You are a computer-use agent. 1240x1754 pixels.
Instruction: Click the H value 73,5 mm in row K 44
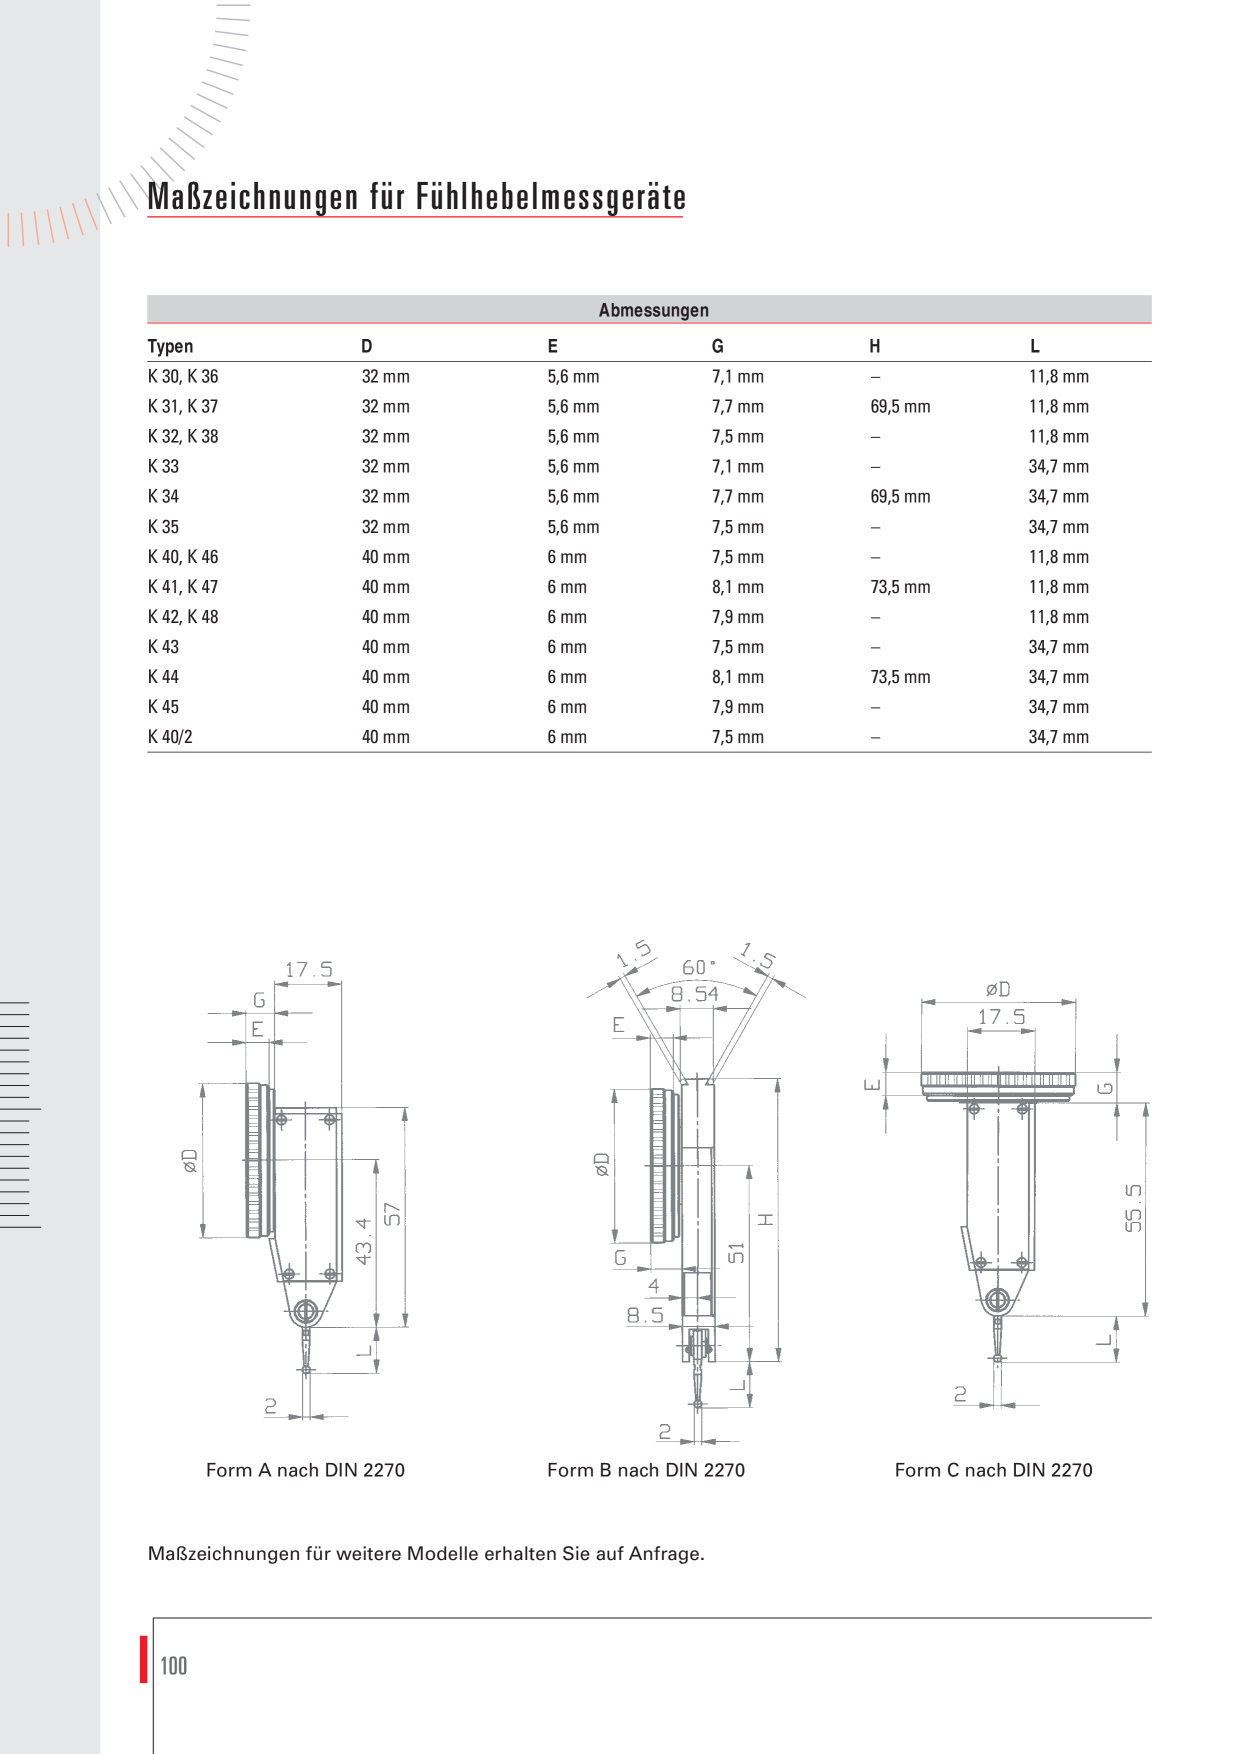coord(900,677)
